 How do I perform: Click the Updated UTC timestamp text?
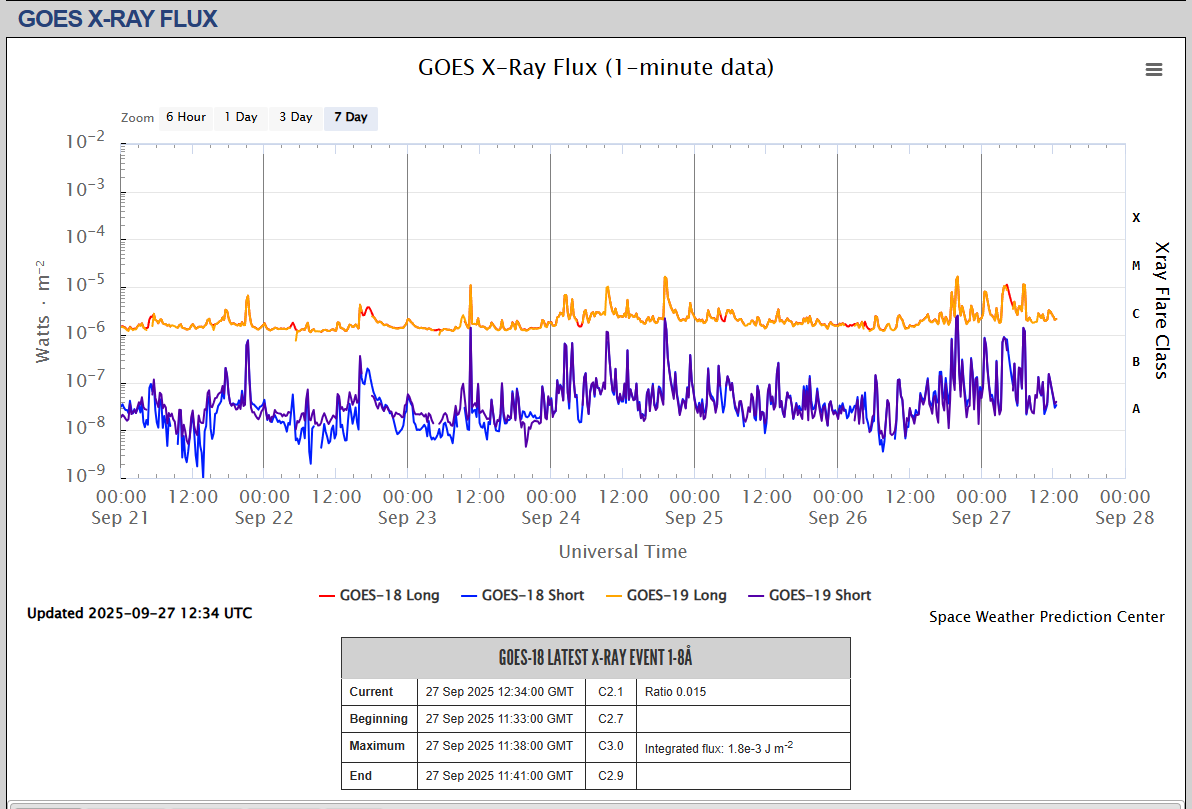(140, 613)
